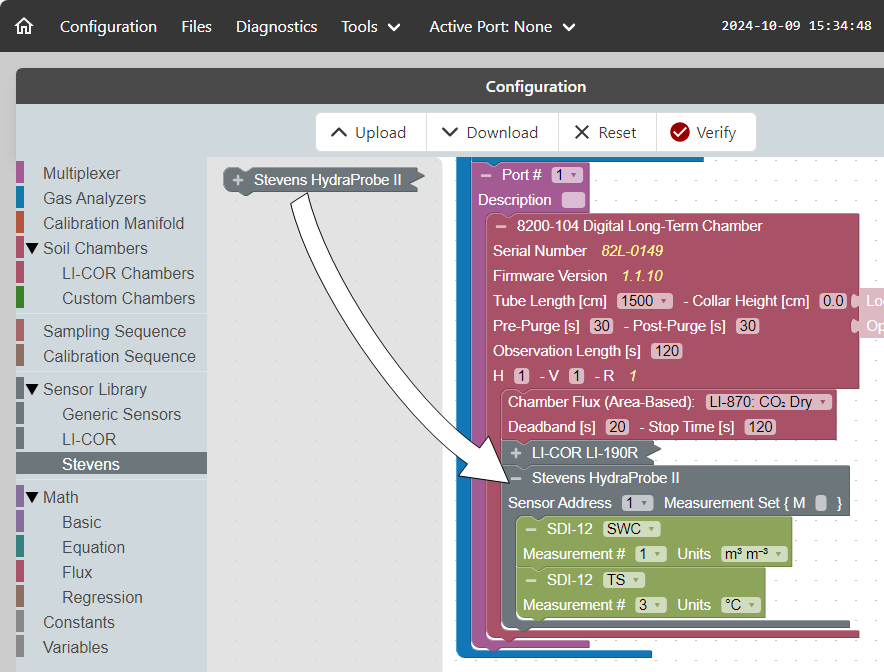
Task: Open the Tools dropdown menu
Action: [x=370, y=26]
